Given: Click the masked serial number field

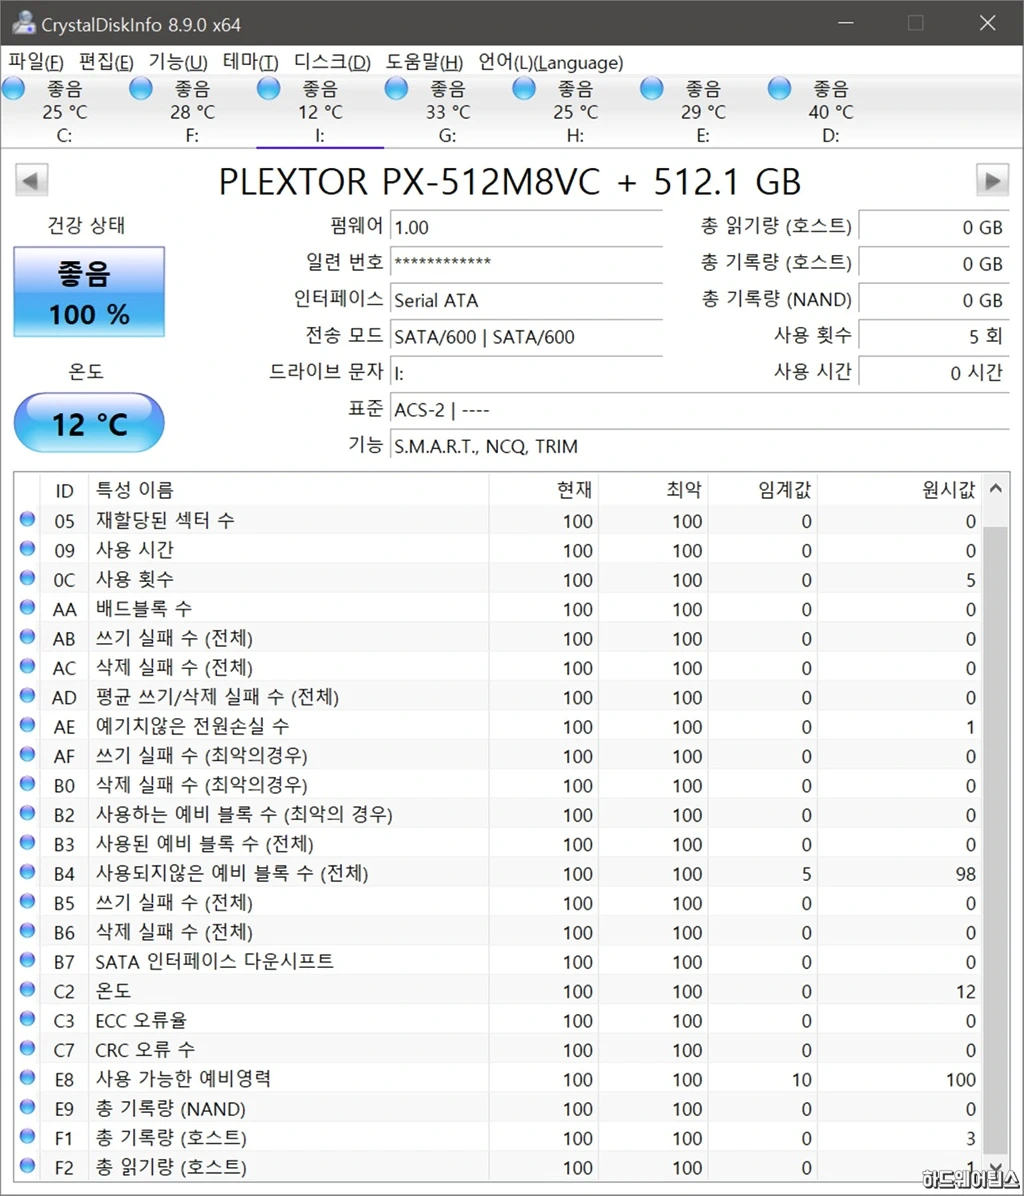Looking at the screenshot, I should [526, 263].
